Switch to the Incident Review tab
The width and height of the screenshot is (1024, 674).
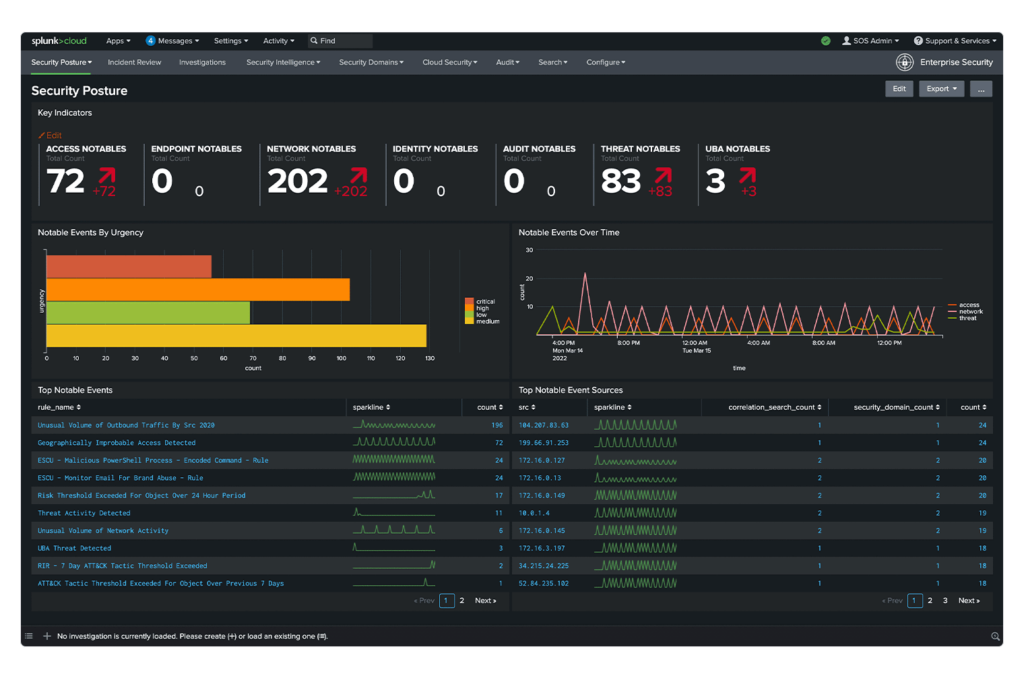pyautogui.click(x=133, y=62)
